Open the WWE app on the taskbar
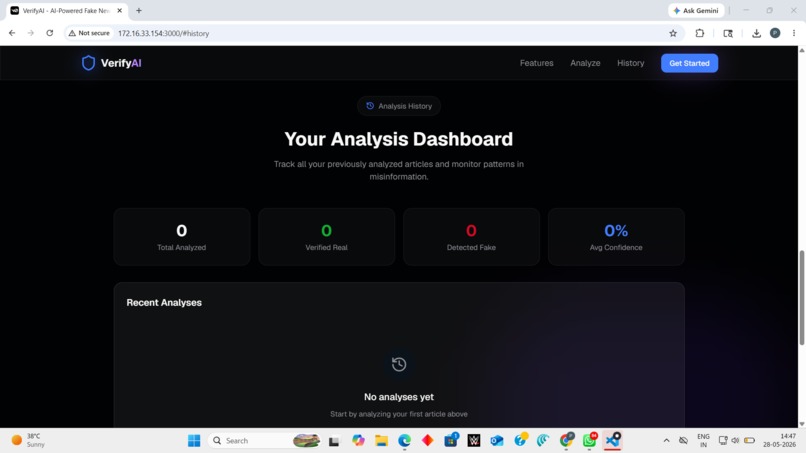806x453 pixels. [x=474, y=441]
